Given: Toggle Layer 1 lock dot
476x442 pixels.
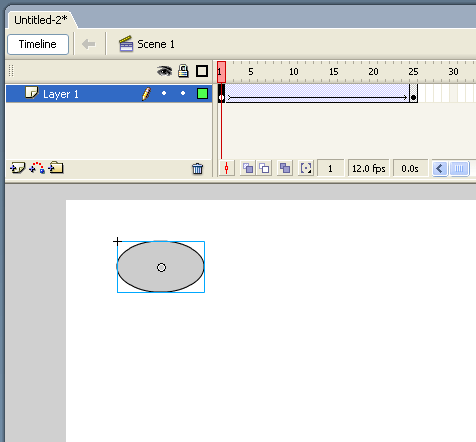Looking at the screenshot, I should [183, 93].
